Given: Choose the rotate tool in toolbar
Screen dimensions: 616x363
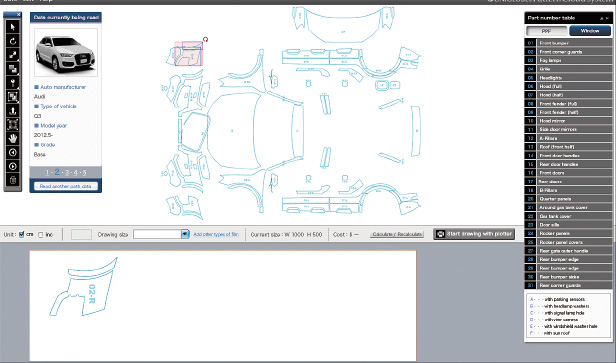Looking at the screenshot, I should (13, 41).
